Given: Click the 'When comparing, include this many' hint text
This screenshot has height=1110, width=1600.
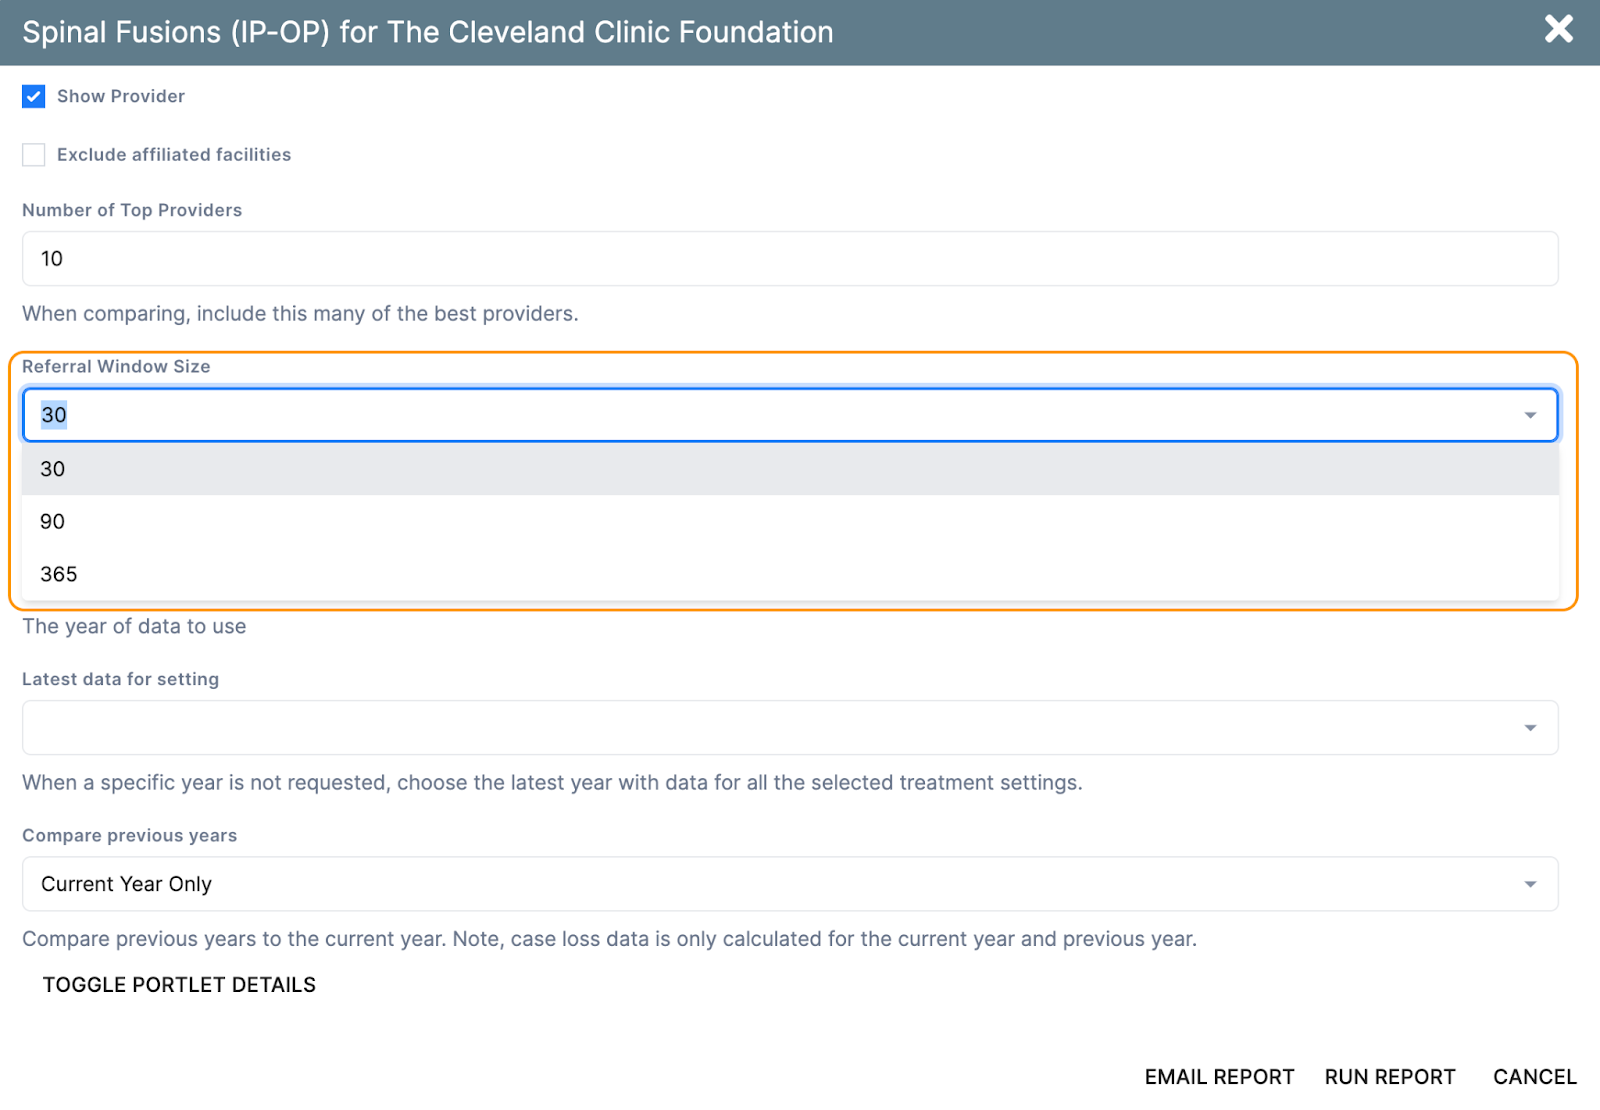Looking at the screenshot, I should coord(300,314).
